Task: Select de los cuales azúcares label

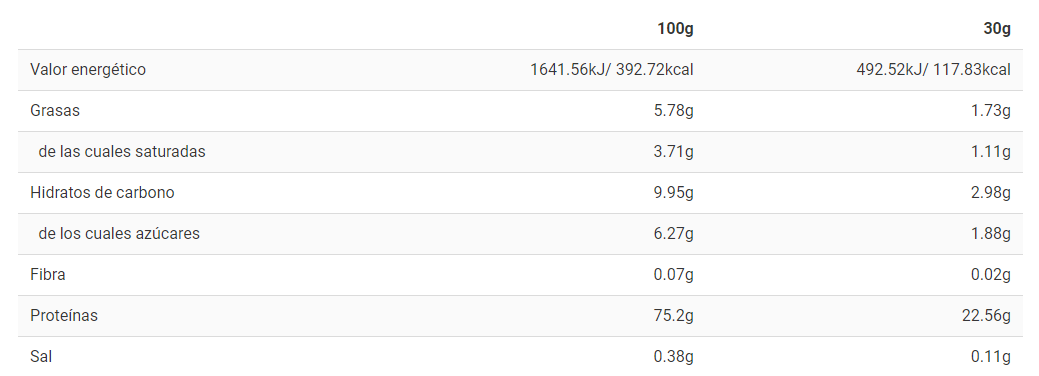Action: [x=119, y=234]
